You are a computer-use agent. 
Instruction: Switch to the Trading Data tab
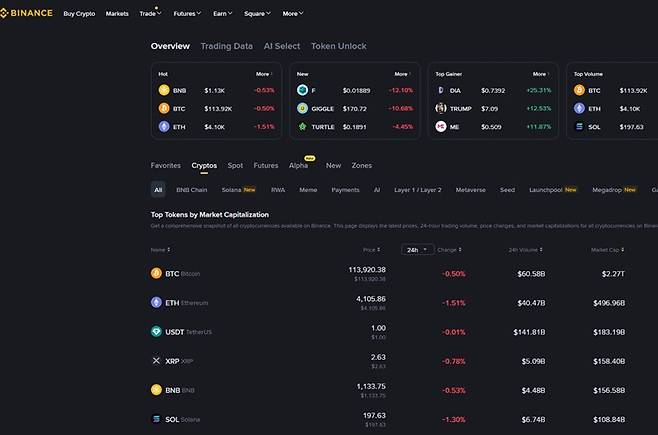[226, 46]
